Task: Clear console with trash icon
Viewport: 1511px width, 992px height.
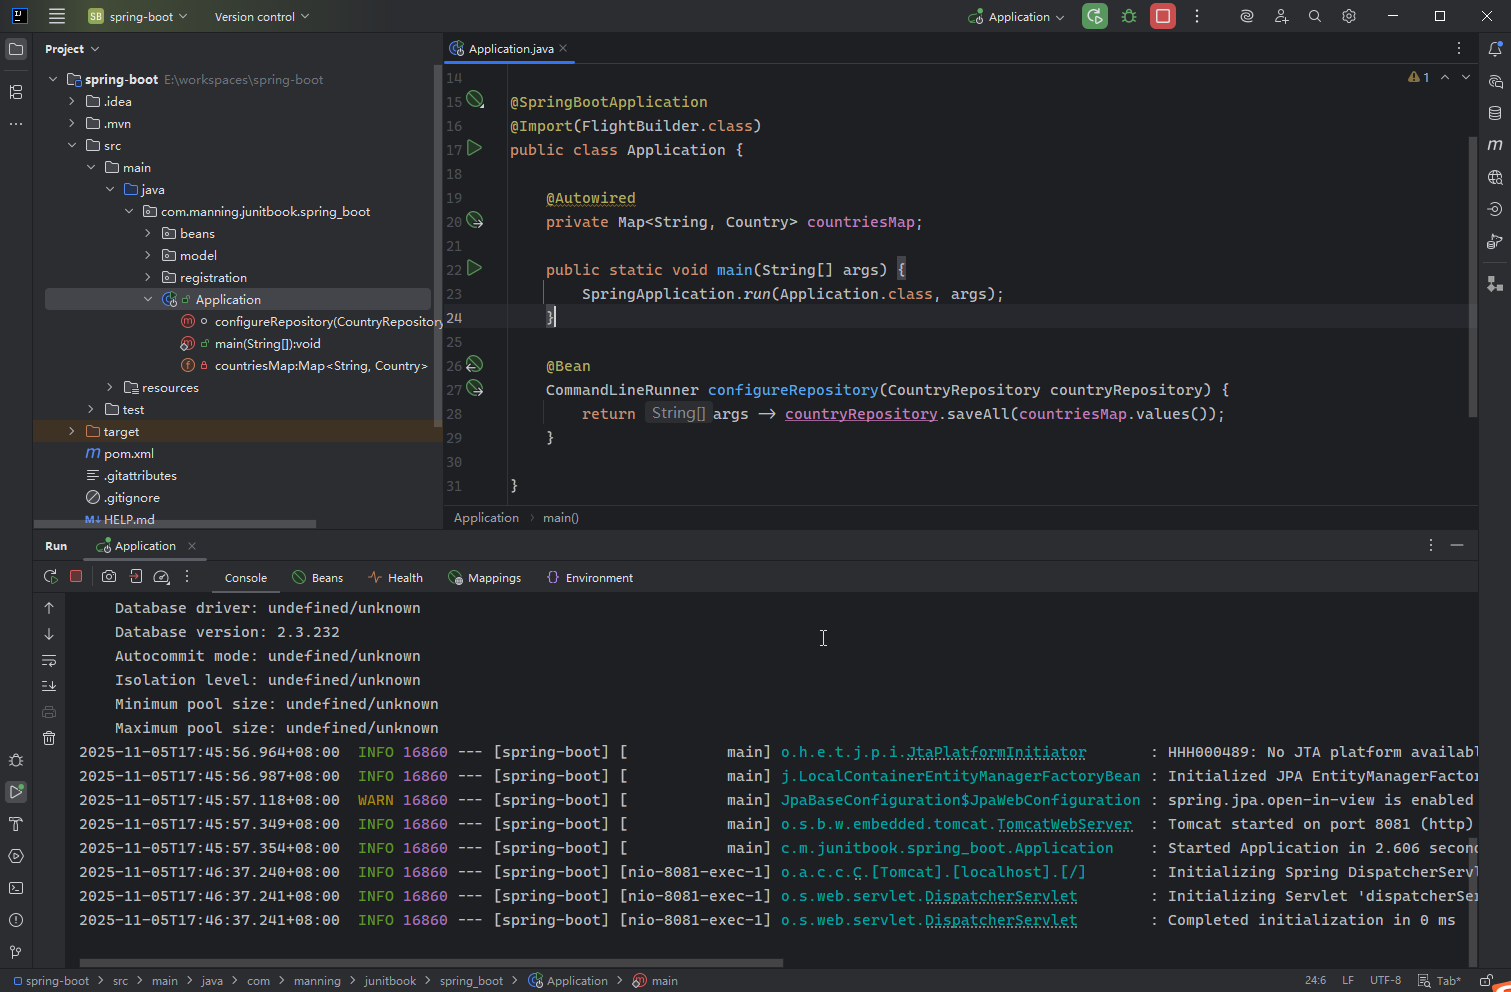Action: [x=49, y=738]
